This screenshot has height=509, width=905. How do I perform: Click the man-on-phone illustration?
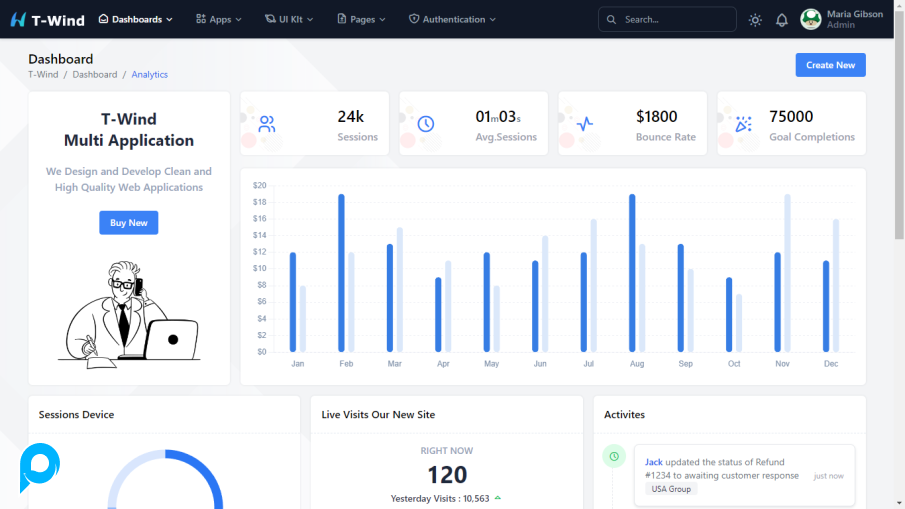point(129,315)
